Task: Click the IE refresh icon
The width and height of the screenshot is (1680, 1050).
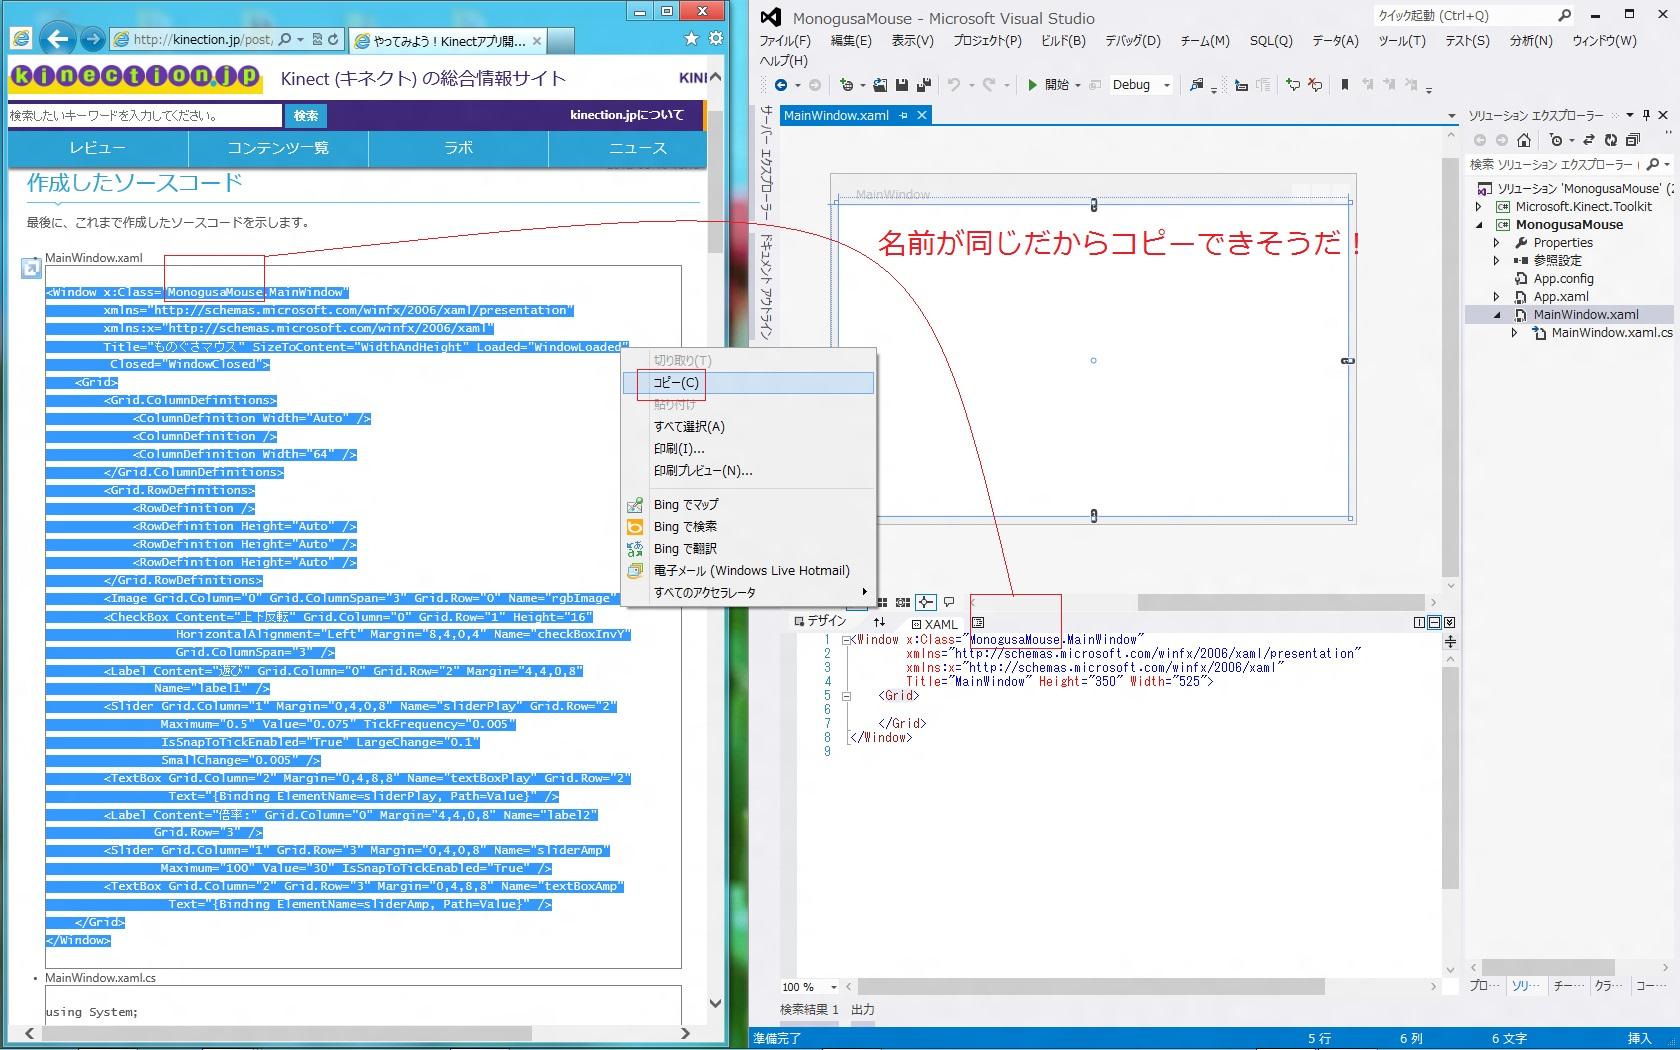Action: (333, 39)
